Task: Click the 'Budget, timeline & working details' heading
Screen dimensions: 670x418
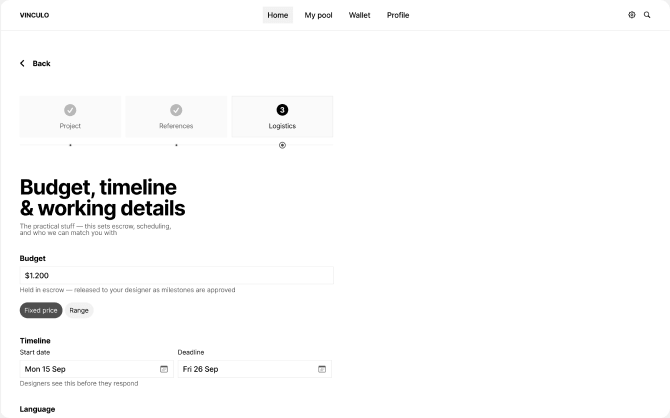Action: 103,198
